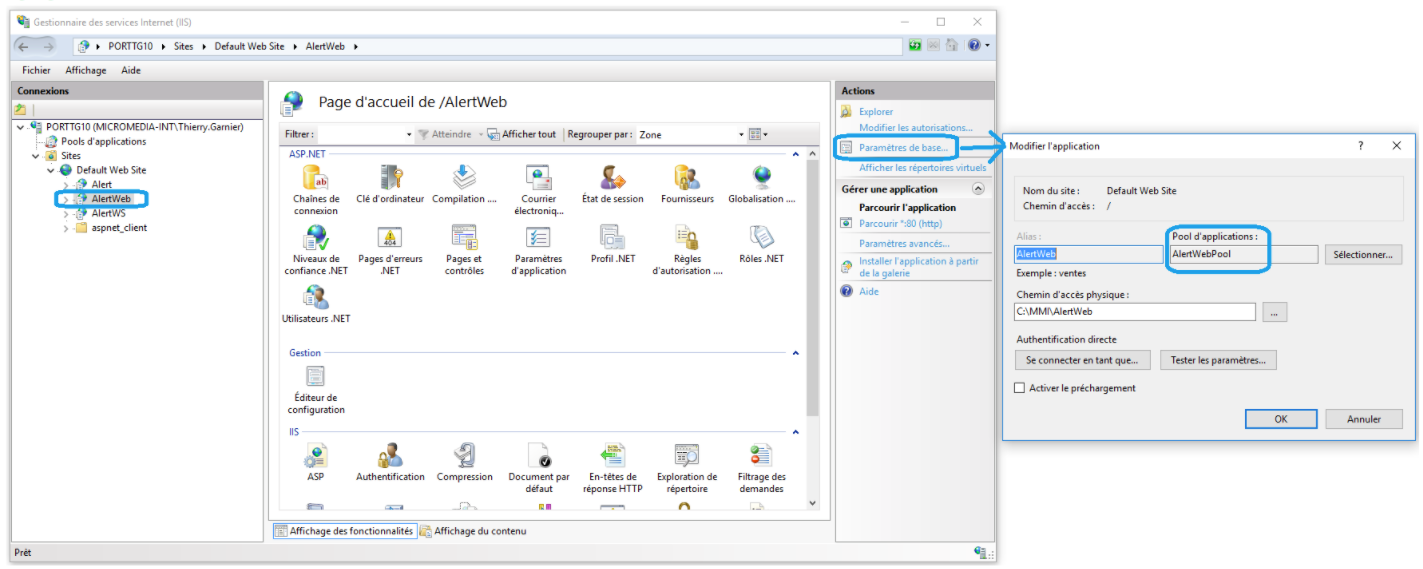Click the Sélectionner... button
This screenshot has width=1423, height=569.
click(x=1363, y=255)
